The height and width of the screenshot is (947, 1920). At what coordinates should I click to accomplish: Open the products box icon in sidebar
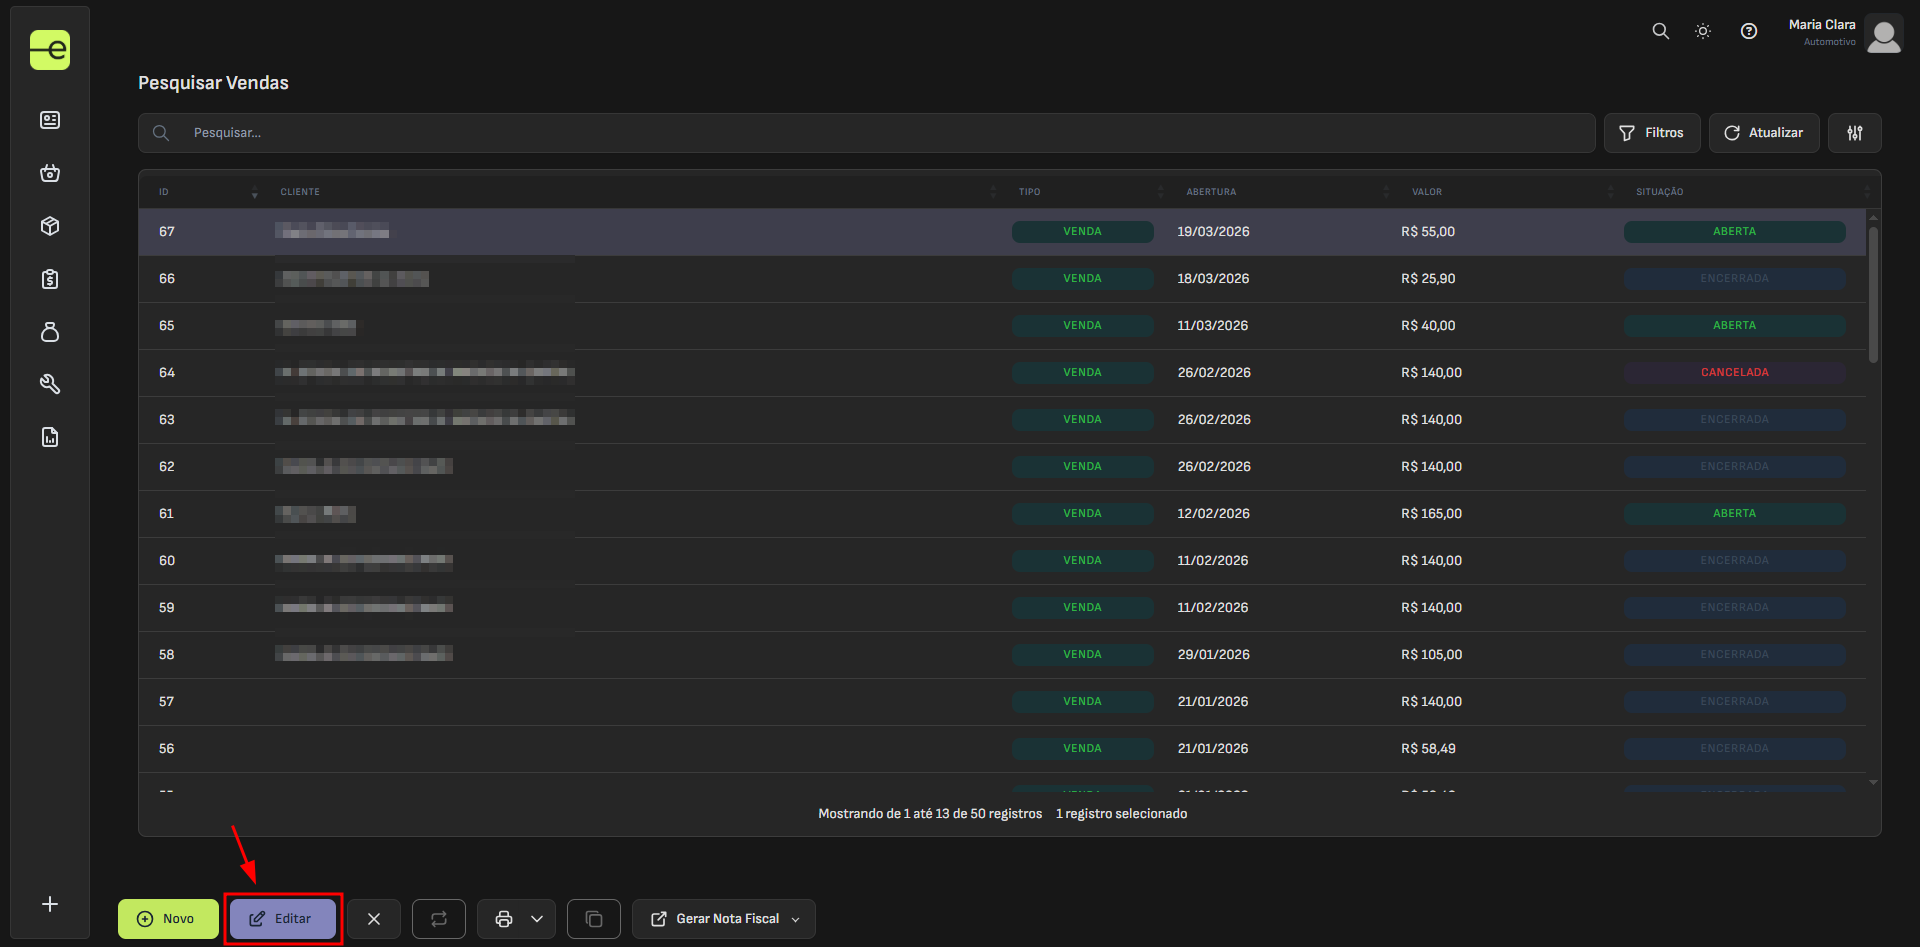50,226
